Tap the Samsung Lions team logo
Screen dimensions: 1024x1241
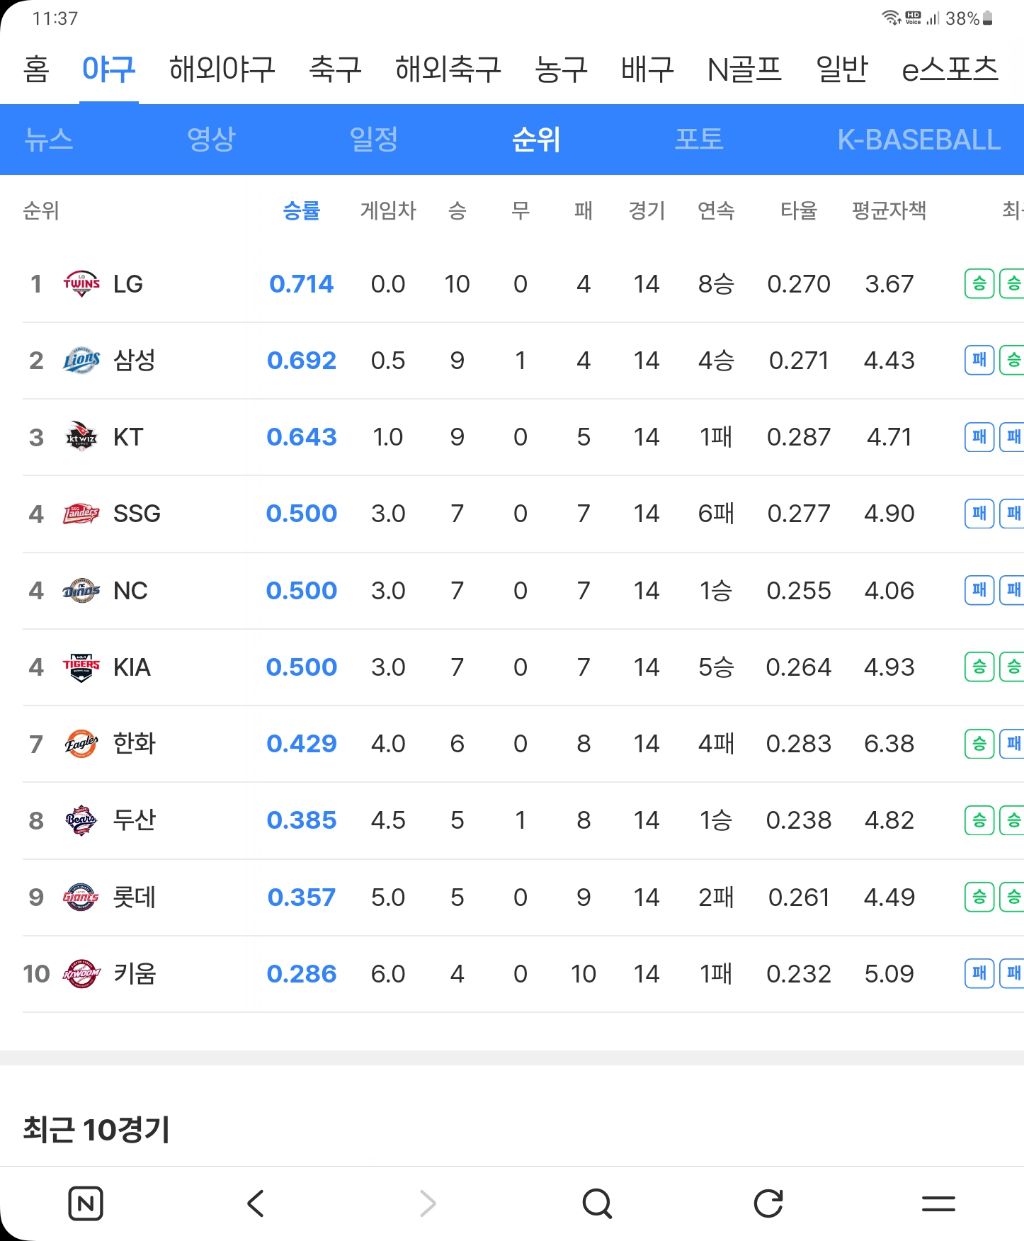(81, 360)
